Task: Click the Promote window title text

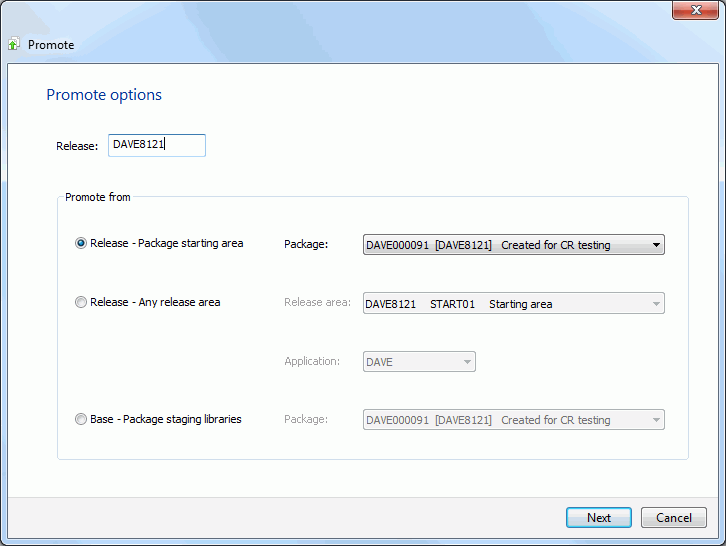Action: tap(51, 45)
